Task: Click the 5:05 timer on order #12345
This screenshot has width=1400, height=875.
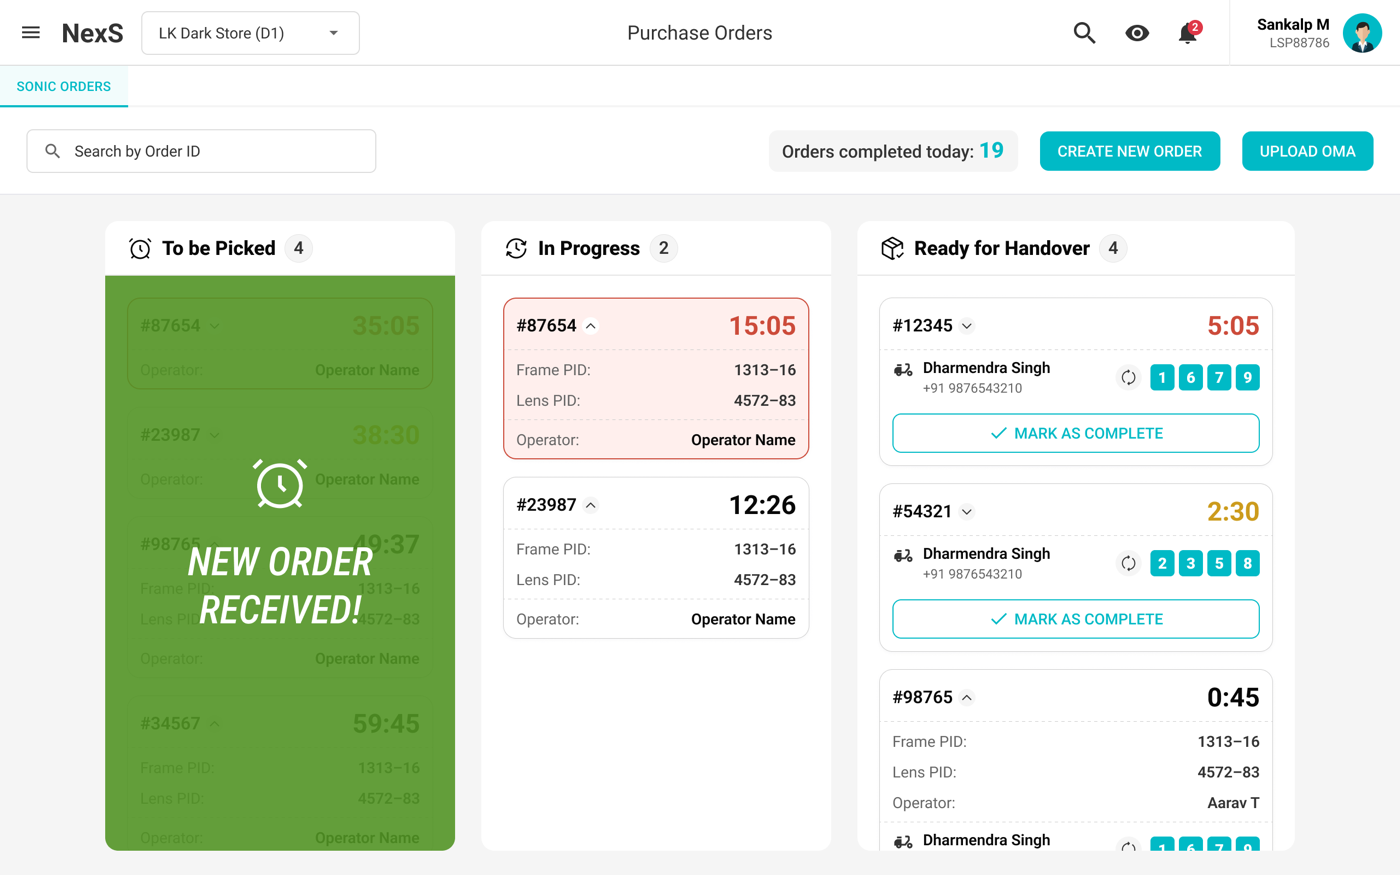Action: [x=1233, y=326]
